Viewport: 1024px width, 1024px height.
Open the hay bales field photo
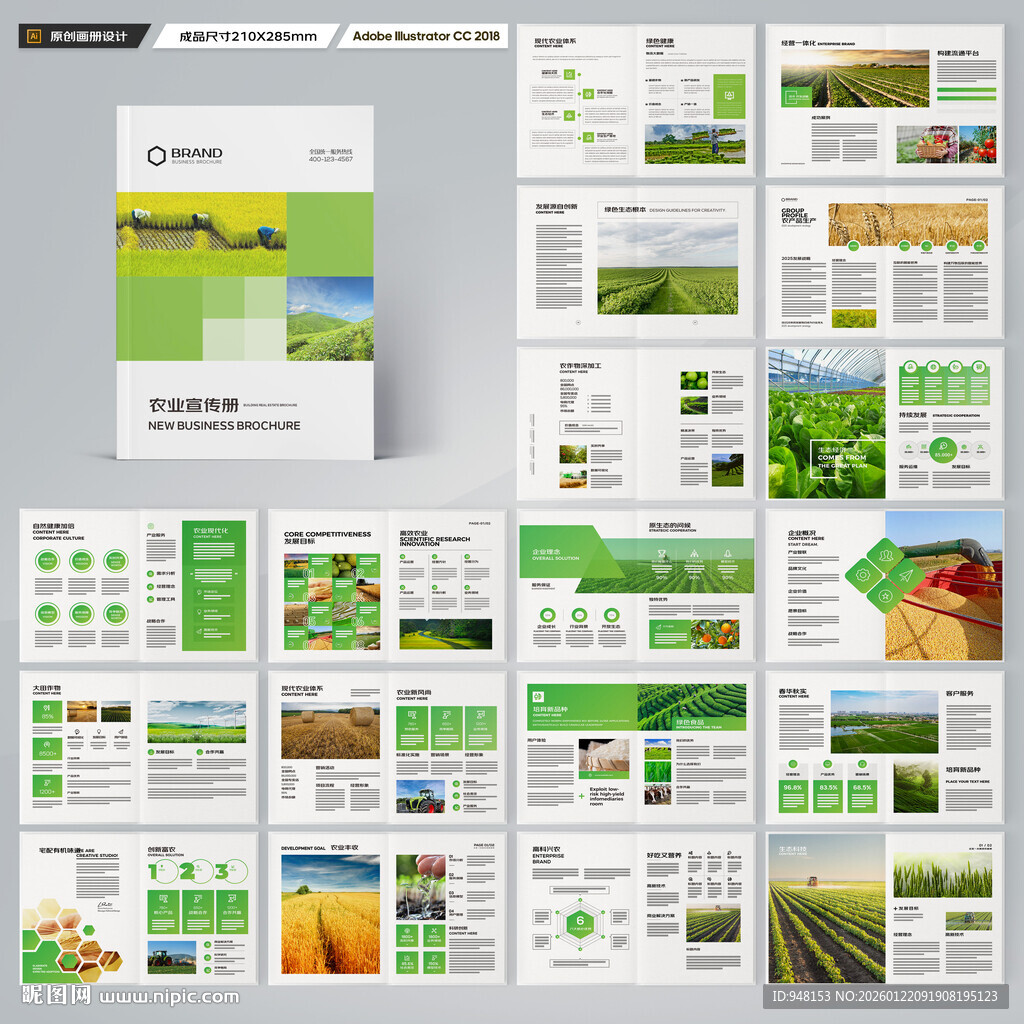pos(330,731)
